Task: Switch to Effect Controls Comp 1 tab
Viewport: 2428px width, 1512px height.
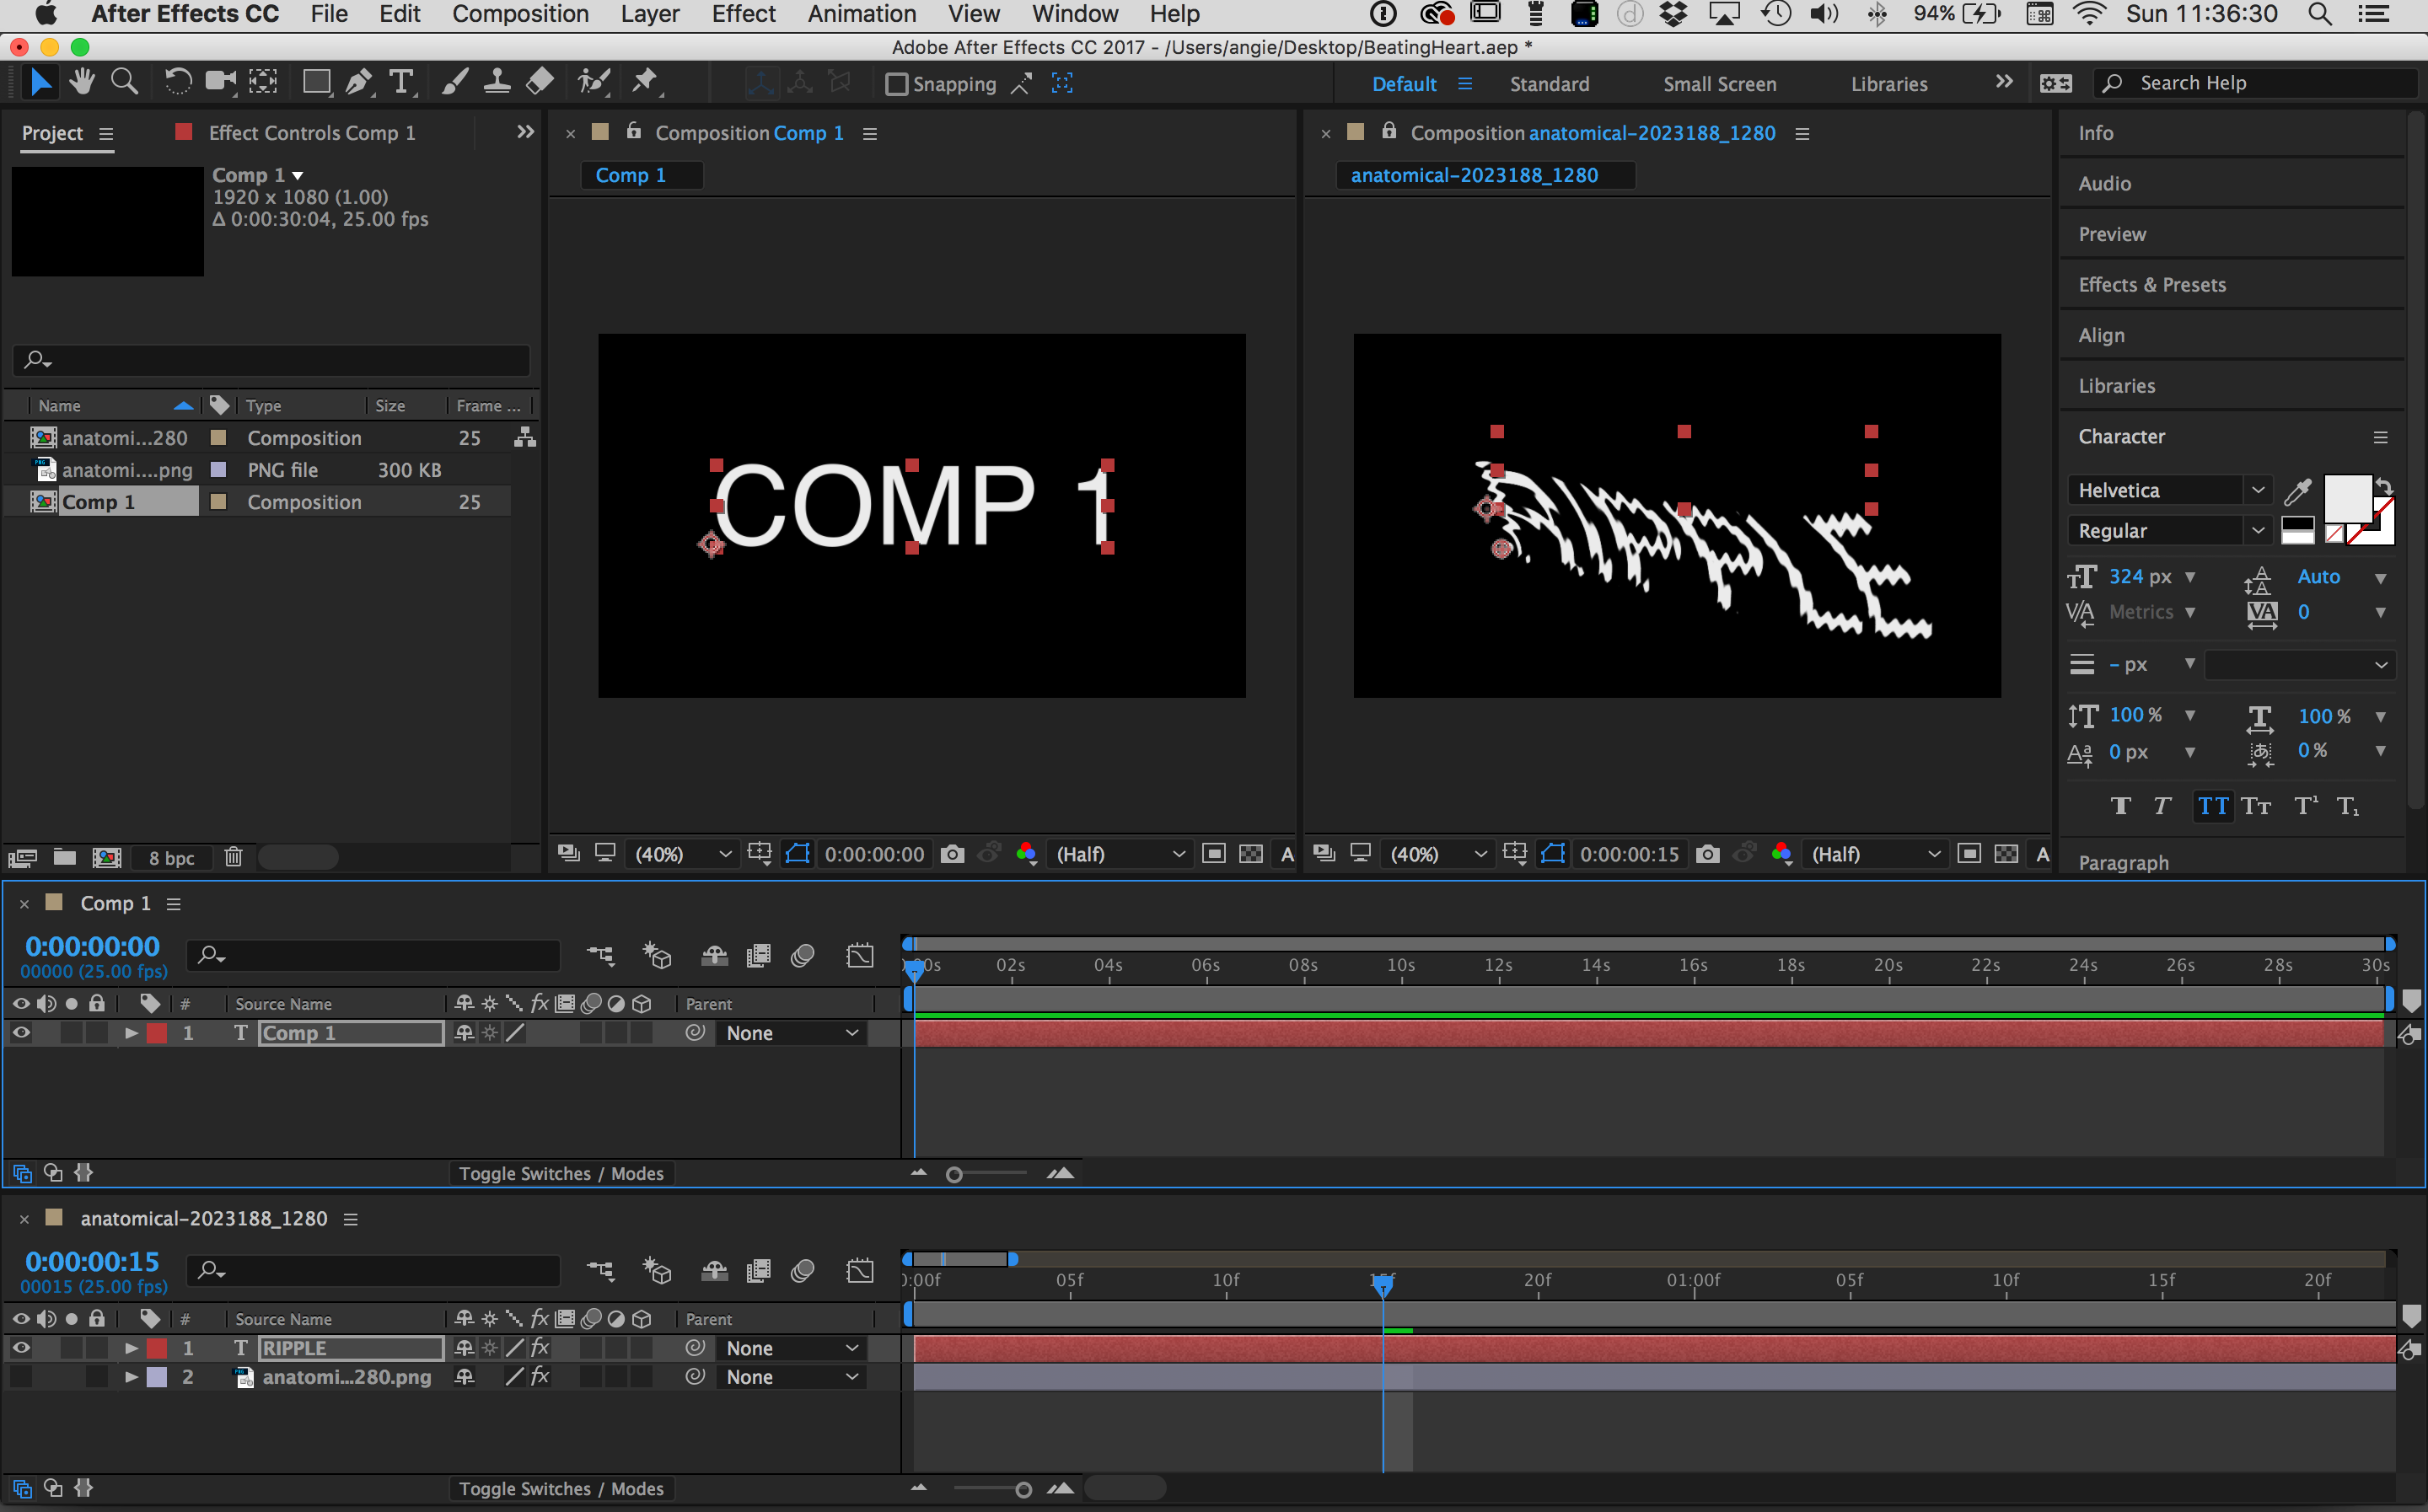Action: click(x=310, y=133)
